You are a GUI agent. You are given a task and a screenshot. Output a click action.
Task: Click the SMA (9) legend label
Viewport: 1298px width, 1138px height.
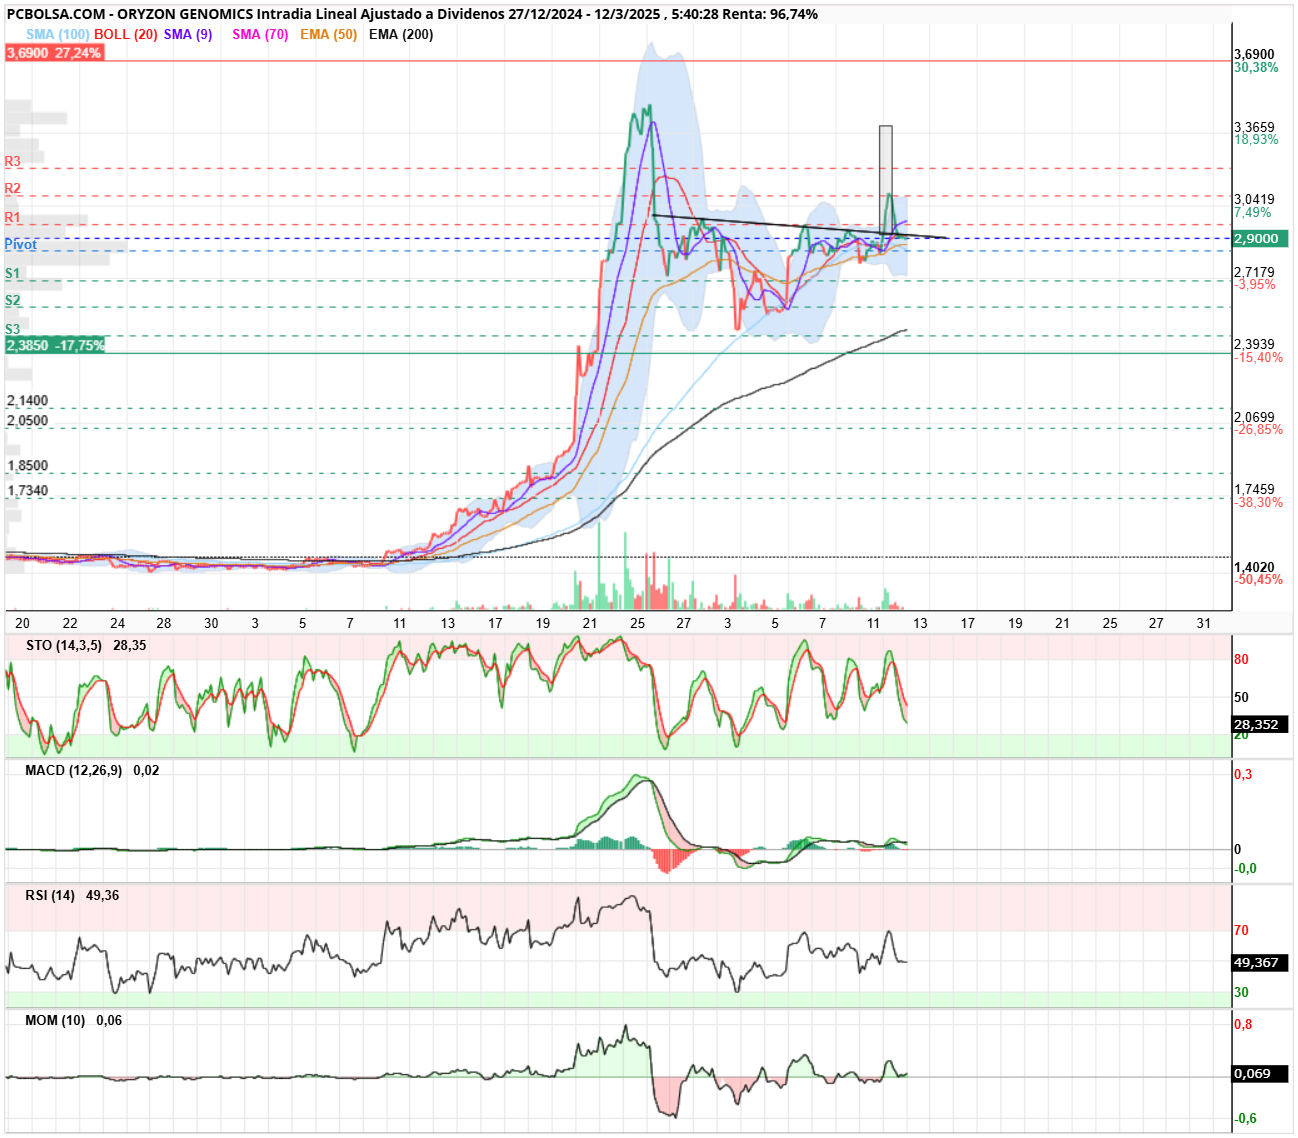[188, 34]
